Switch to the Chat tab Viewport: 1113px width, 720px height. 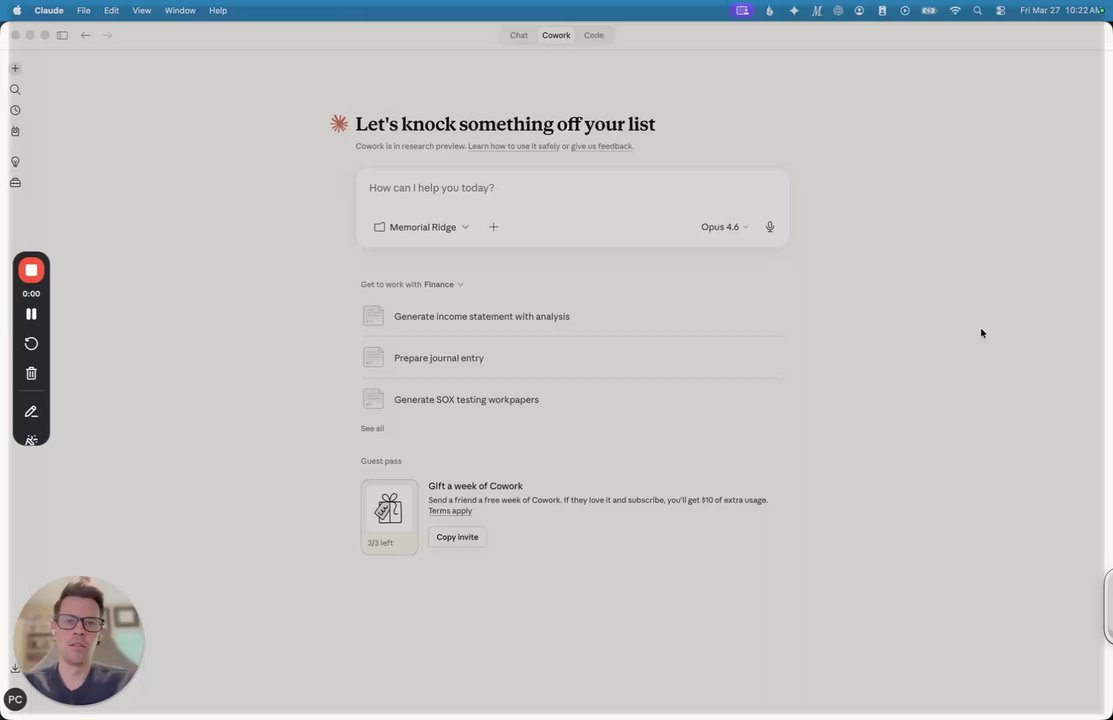click(518, 35)
